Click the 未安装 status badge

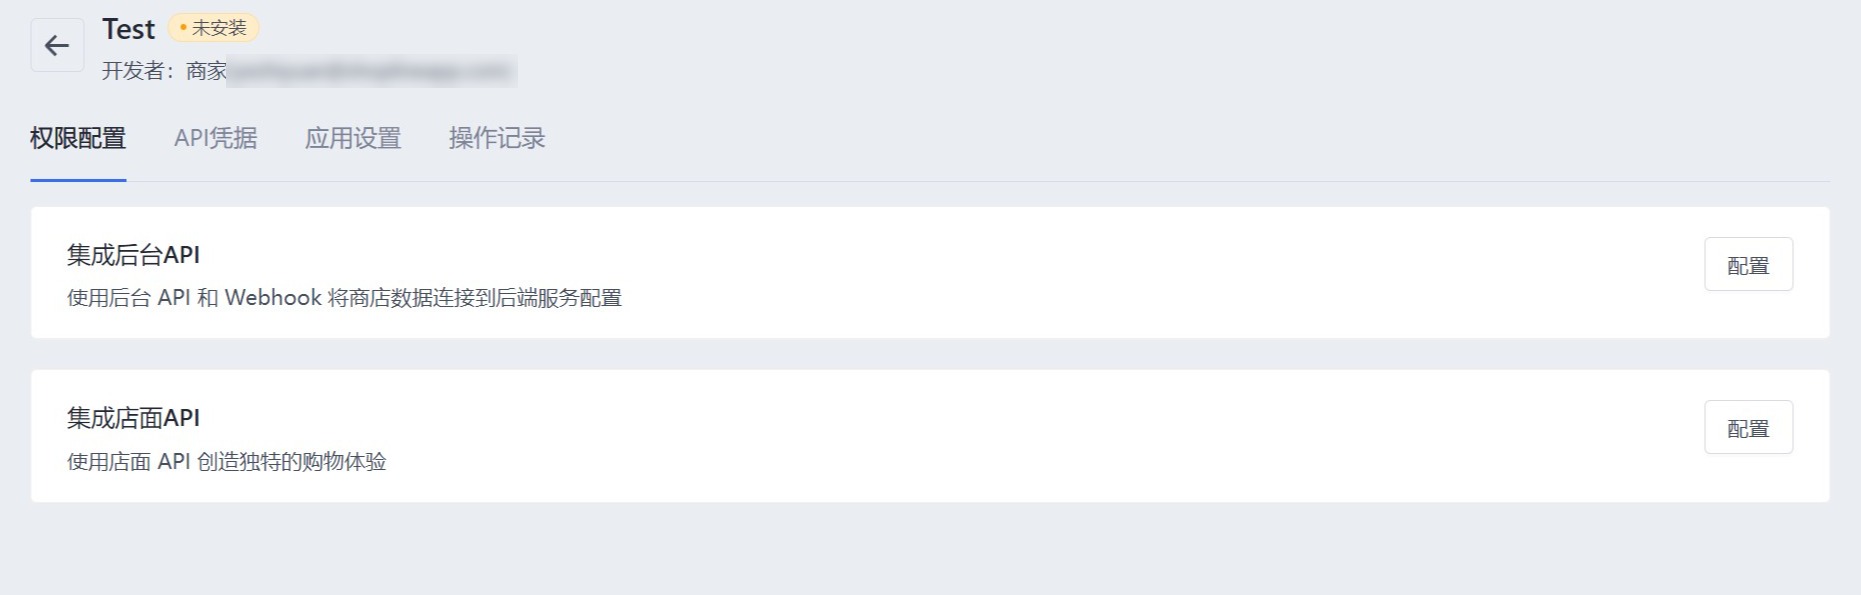click(214, 28)
